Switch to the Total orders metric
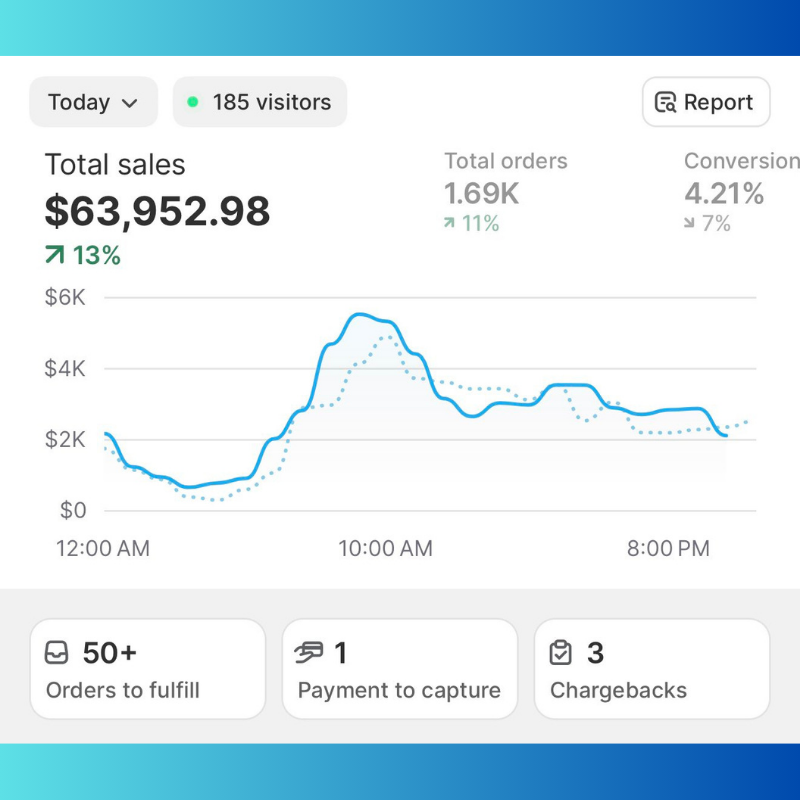The height and width of the screenshot is (800, 800). [x=505, y=161]
